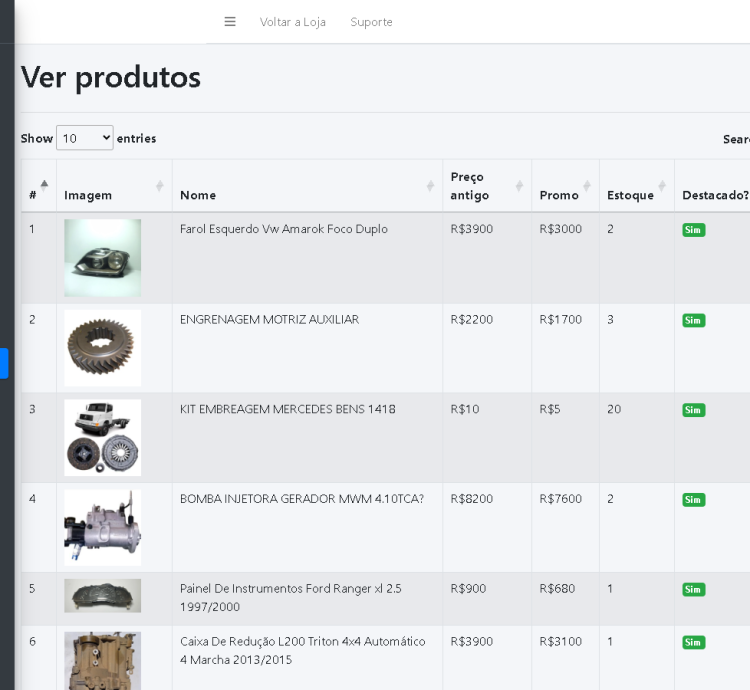
Task: Open the Voltar a Loja link
Action: (293, 22)
